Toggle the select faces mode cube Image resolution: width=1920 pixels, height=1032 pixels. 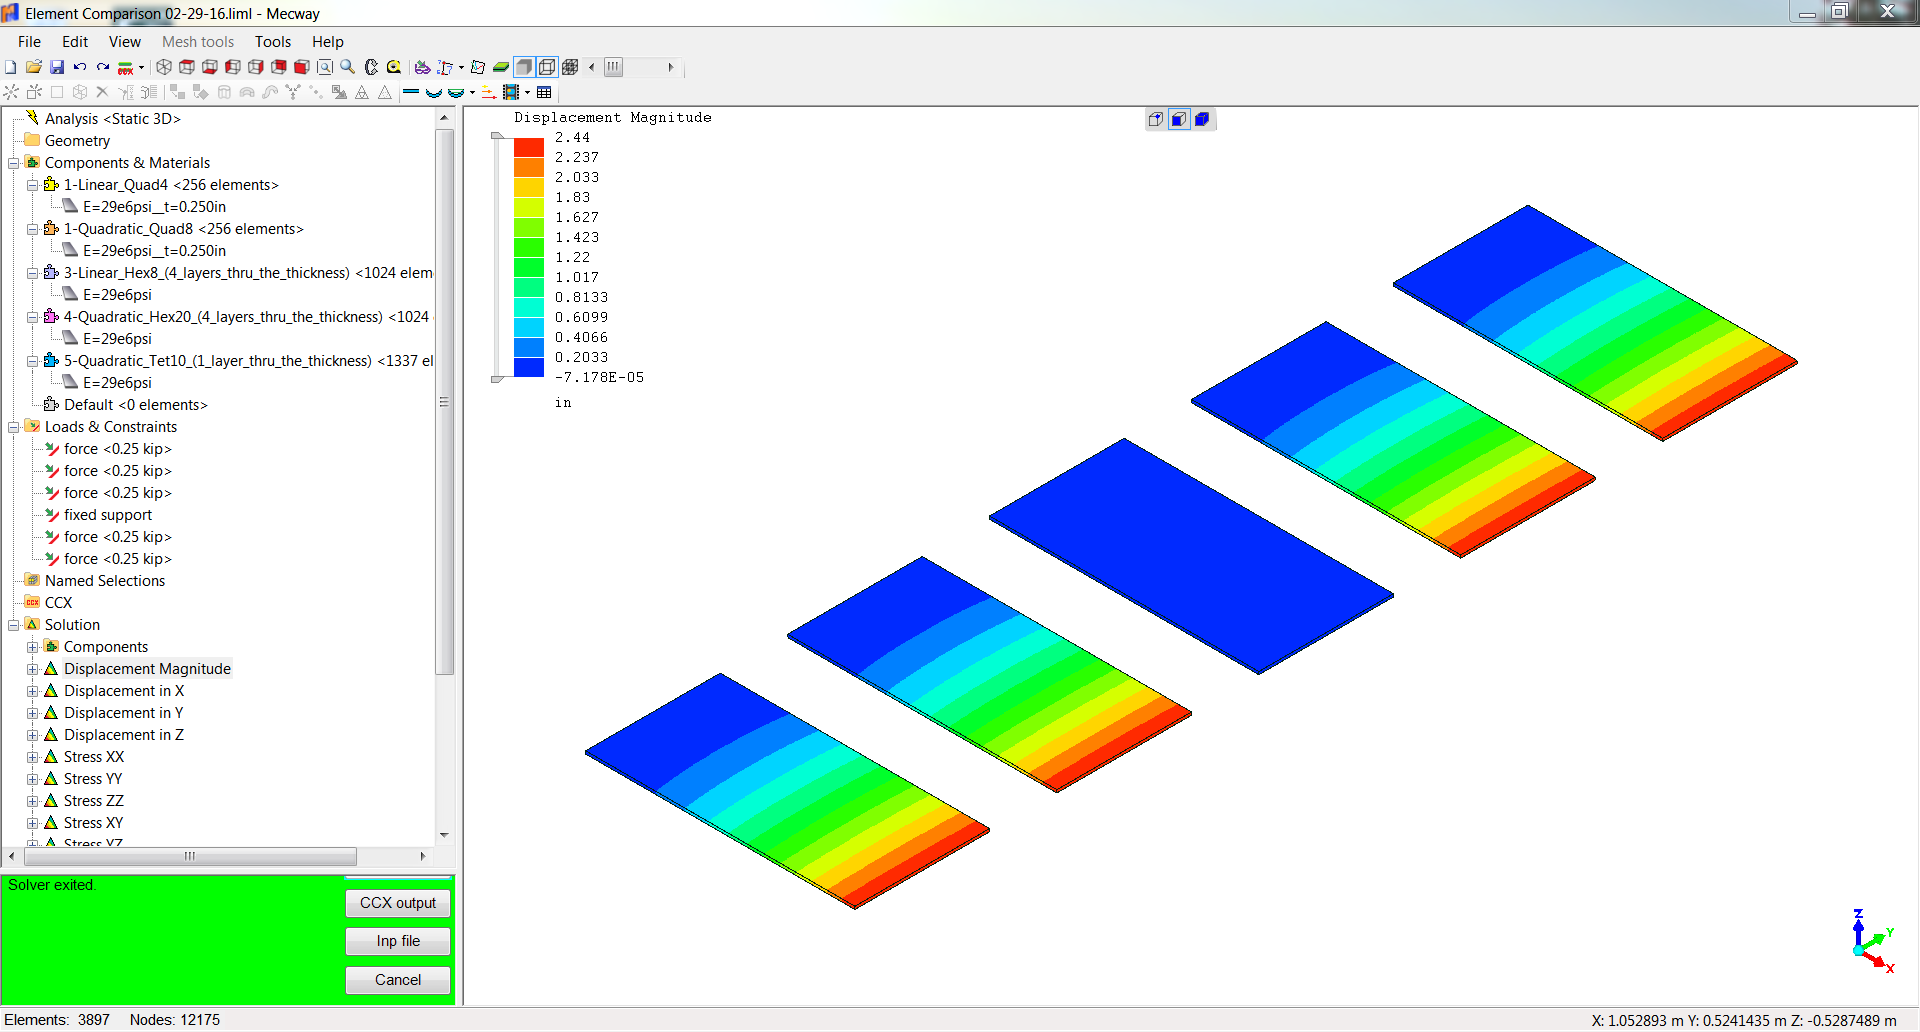[1179, 119]
